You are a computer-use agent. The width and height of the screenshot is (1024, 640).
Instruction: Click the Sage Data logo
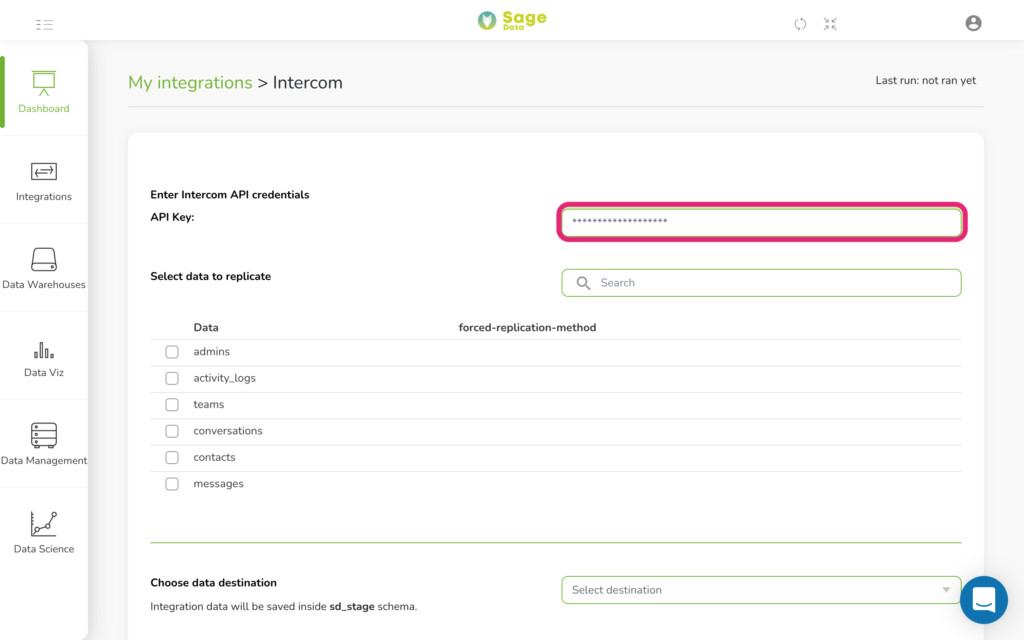pos(512,20)
